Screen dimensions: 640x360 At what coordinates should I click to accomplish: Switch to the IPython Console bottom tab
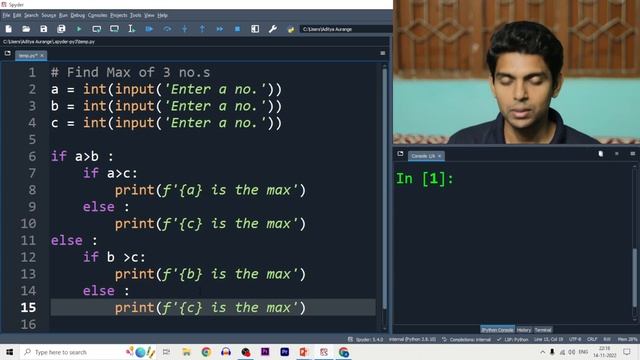pyautogui.click(x=497, y=330)
